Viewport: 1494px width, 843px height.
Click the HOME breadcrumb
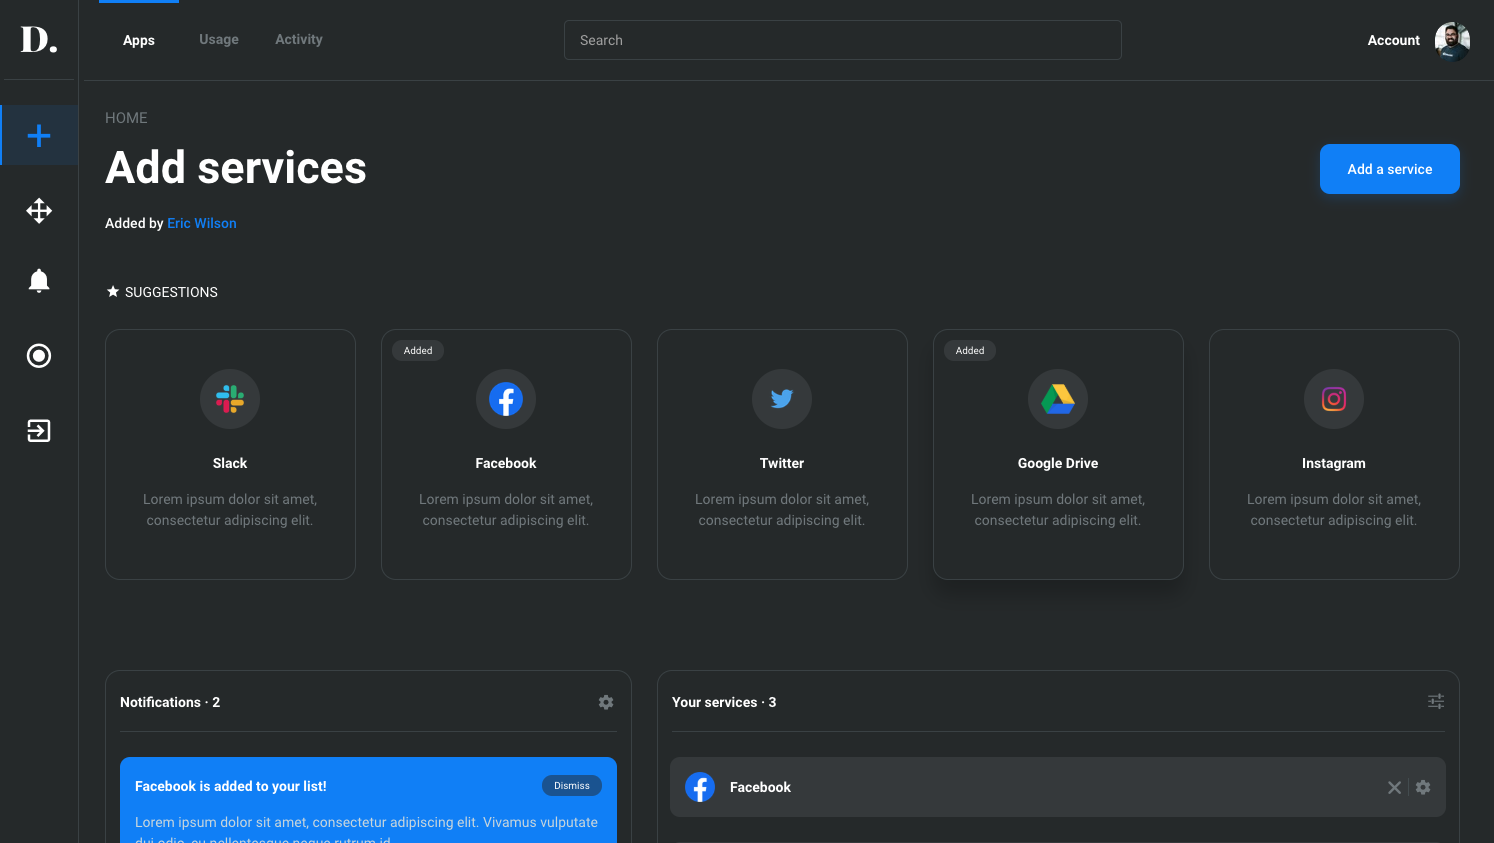point(126,118)
